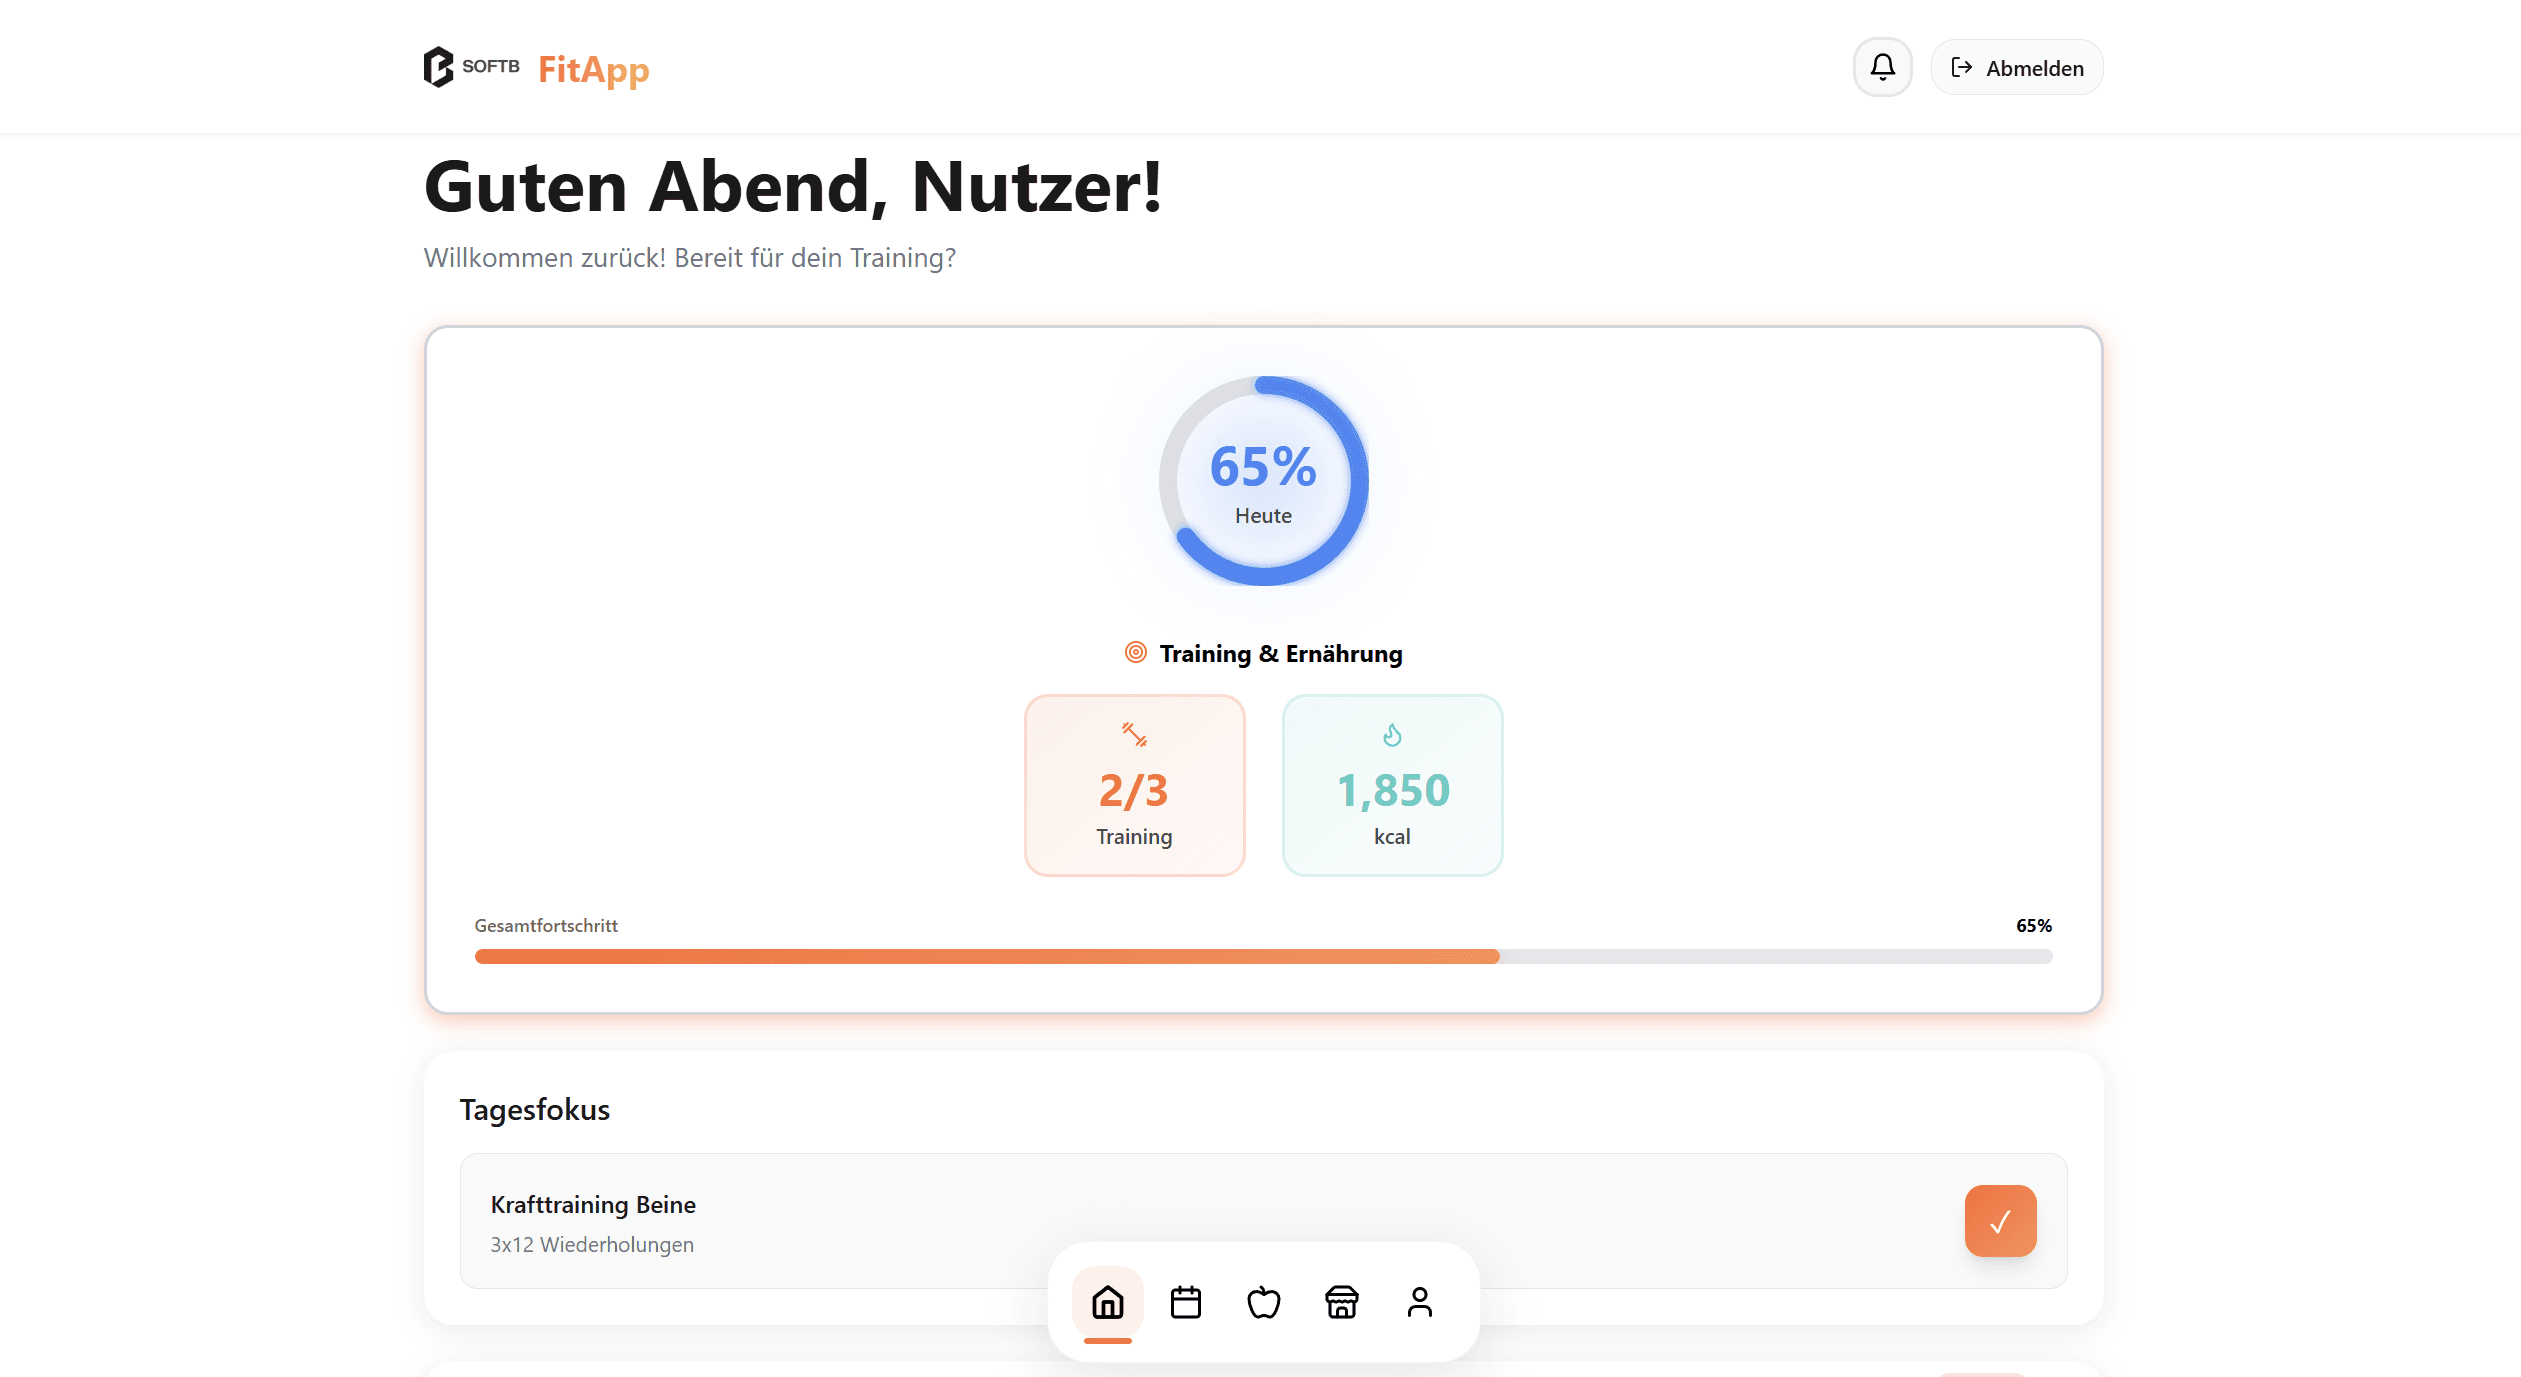Click the 1,850 kcal stat card
Image resolution: width=2521 pixels, height=1377 pixels.
1392,786
